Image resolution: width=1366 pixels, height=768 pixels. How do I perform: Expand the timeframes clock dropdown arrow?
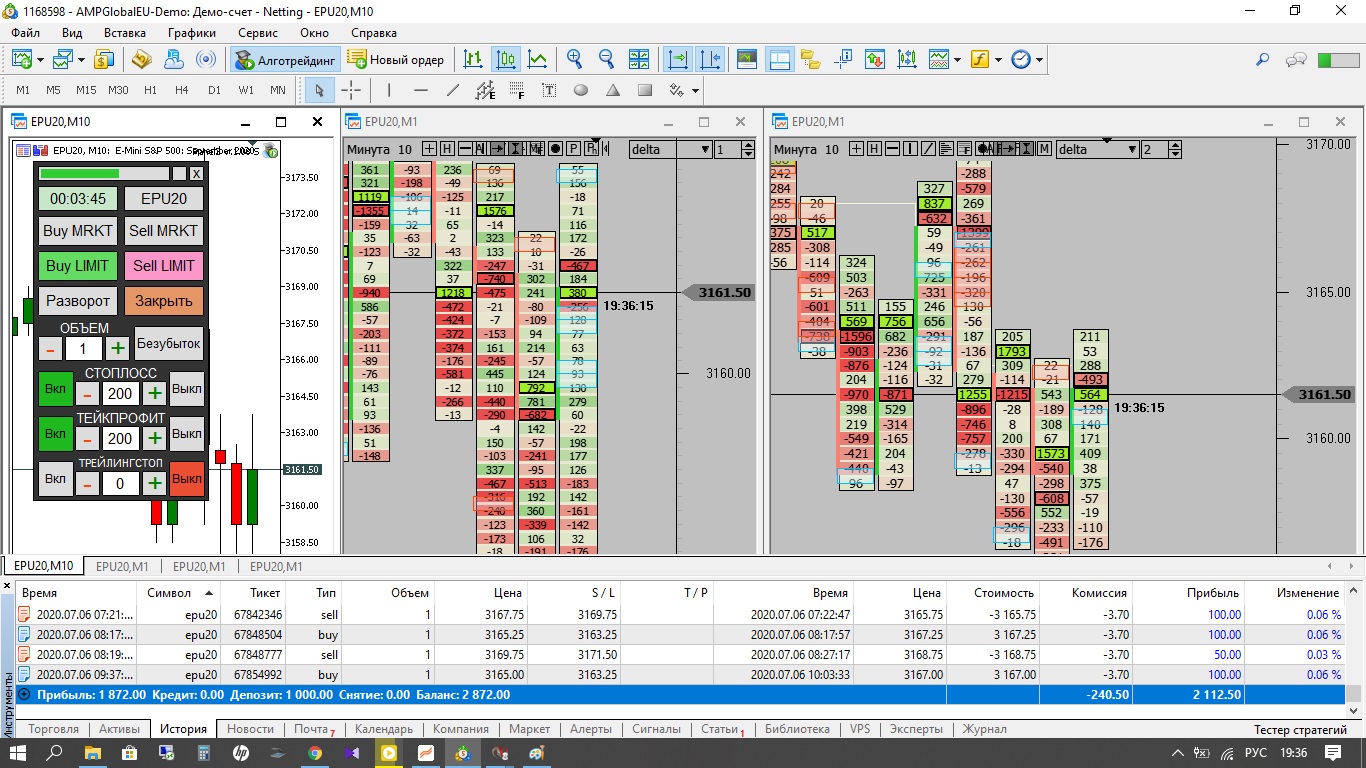1040,59
